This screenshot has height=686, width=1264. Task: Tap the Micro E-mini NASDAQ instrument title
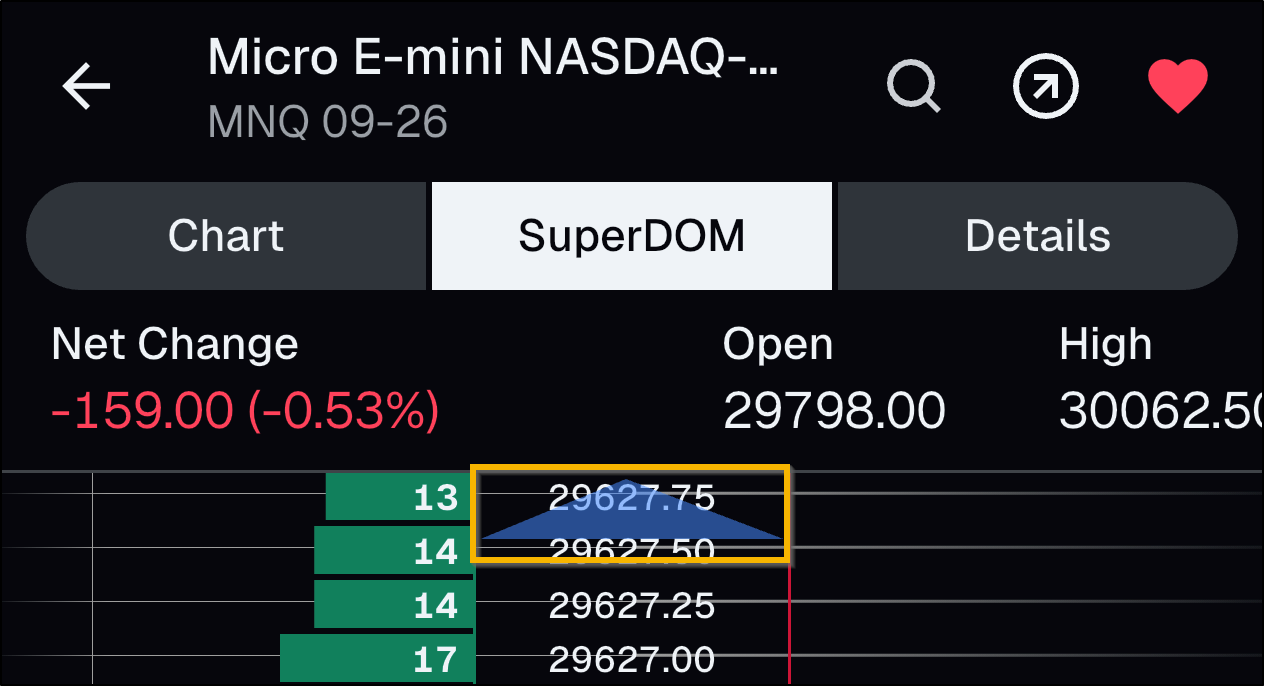[492, 60]
